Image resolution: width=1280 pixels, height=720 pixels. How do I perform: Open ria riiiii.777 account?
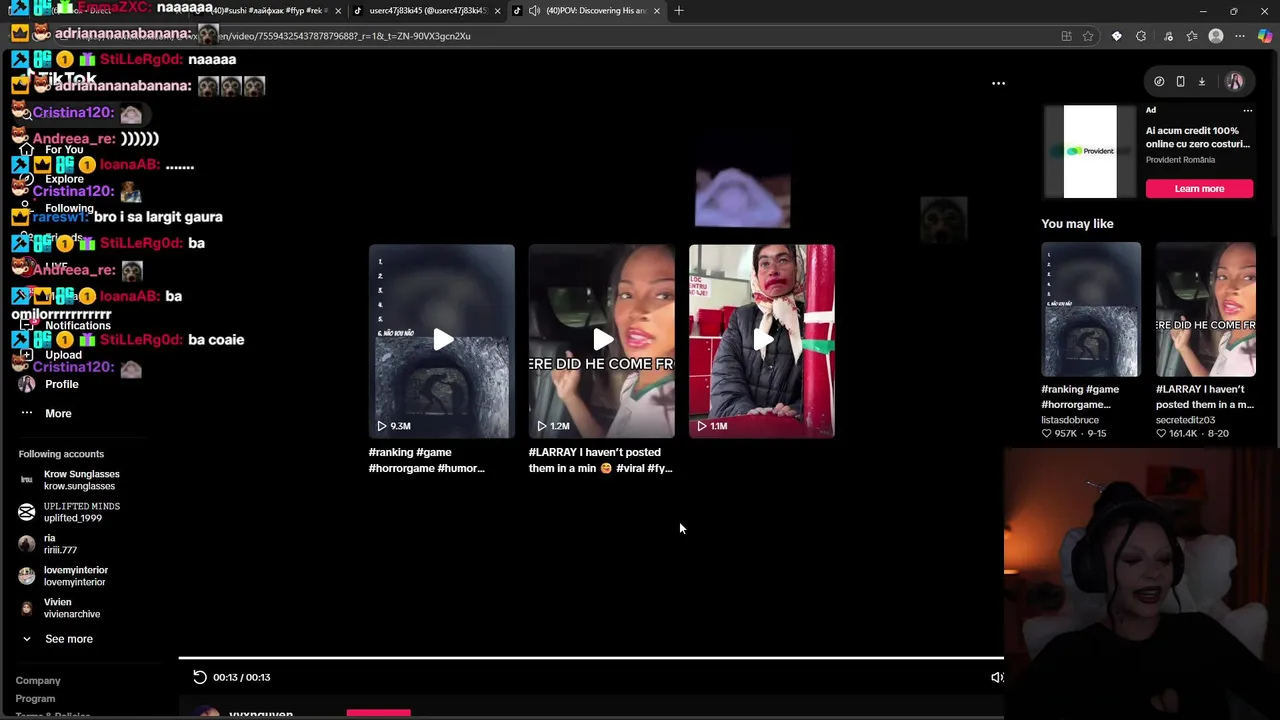pos(60,544)
